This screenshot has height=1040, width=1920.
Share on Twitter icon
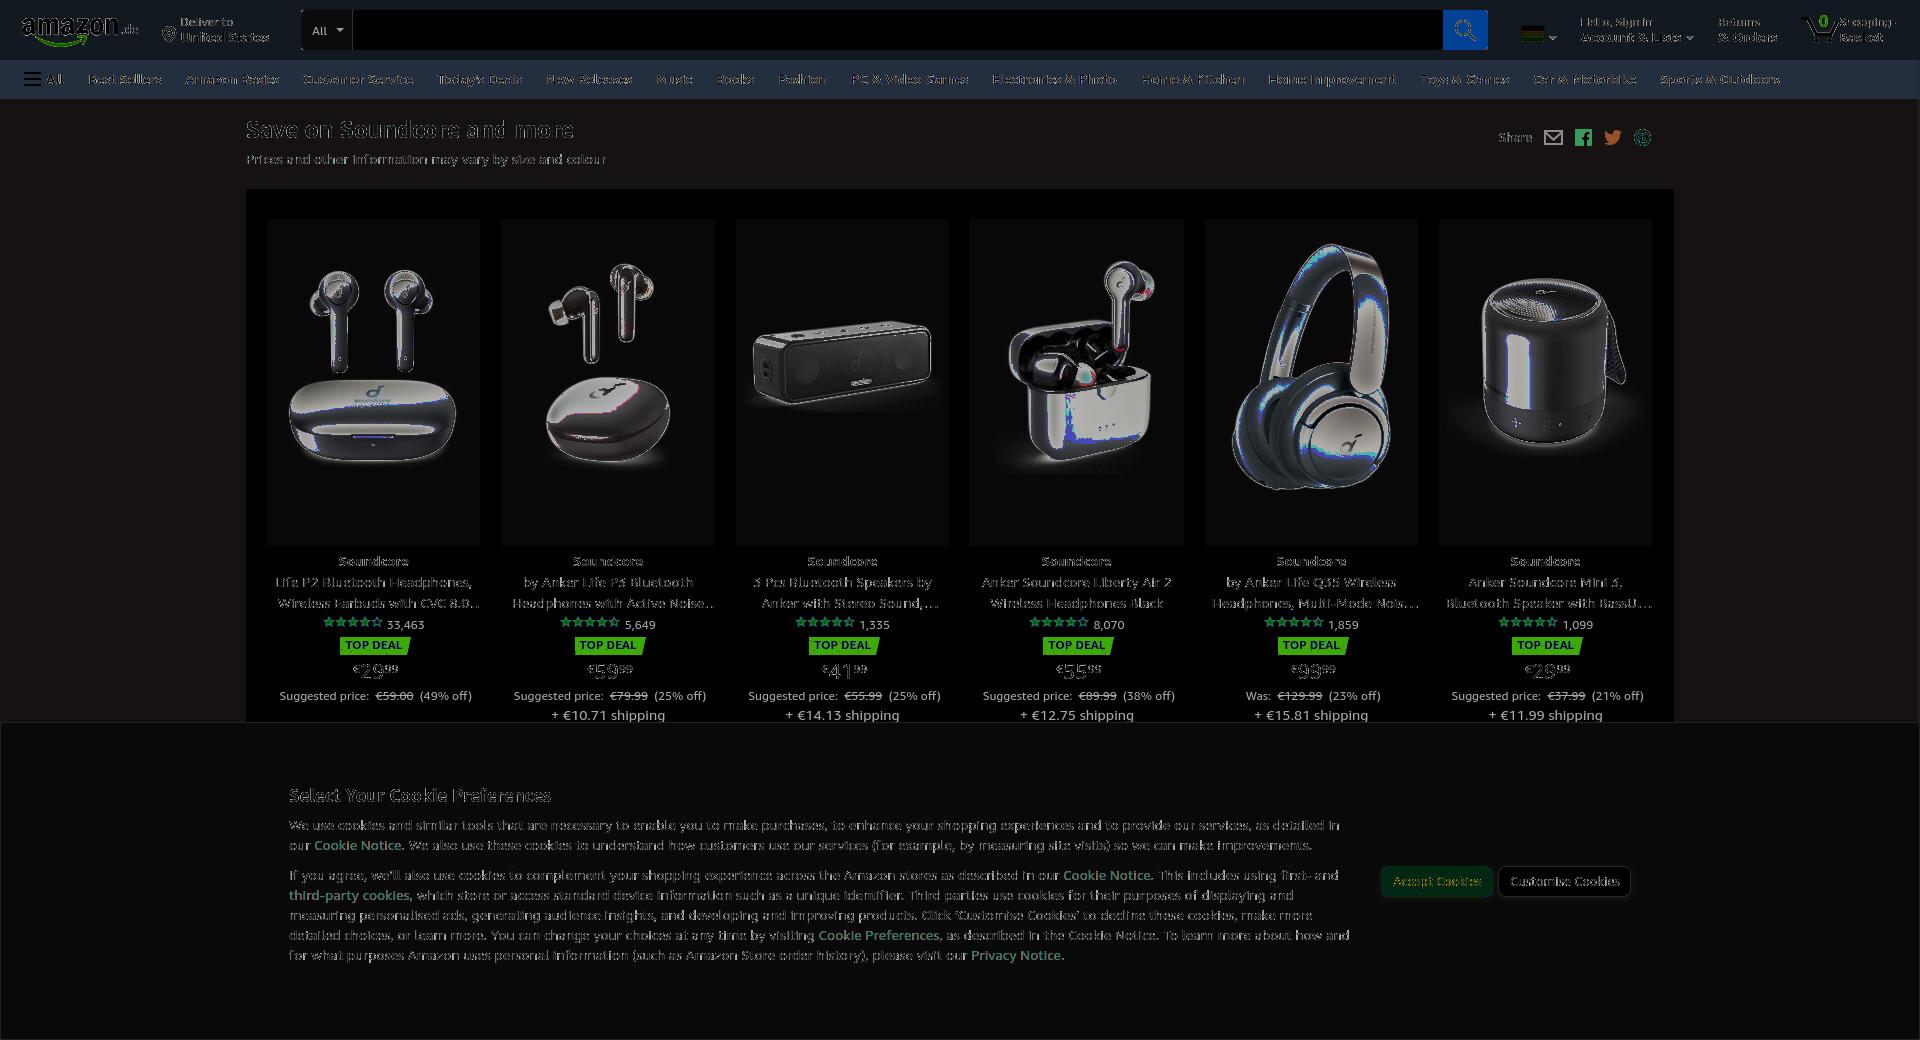(x=1612, y=138)
